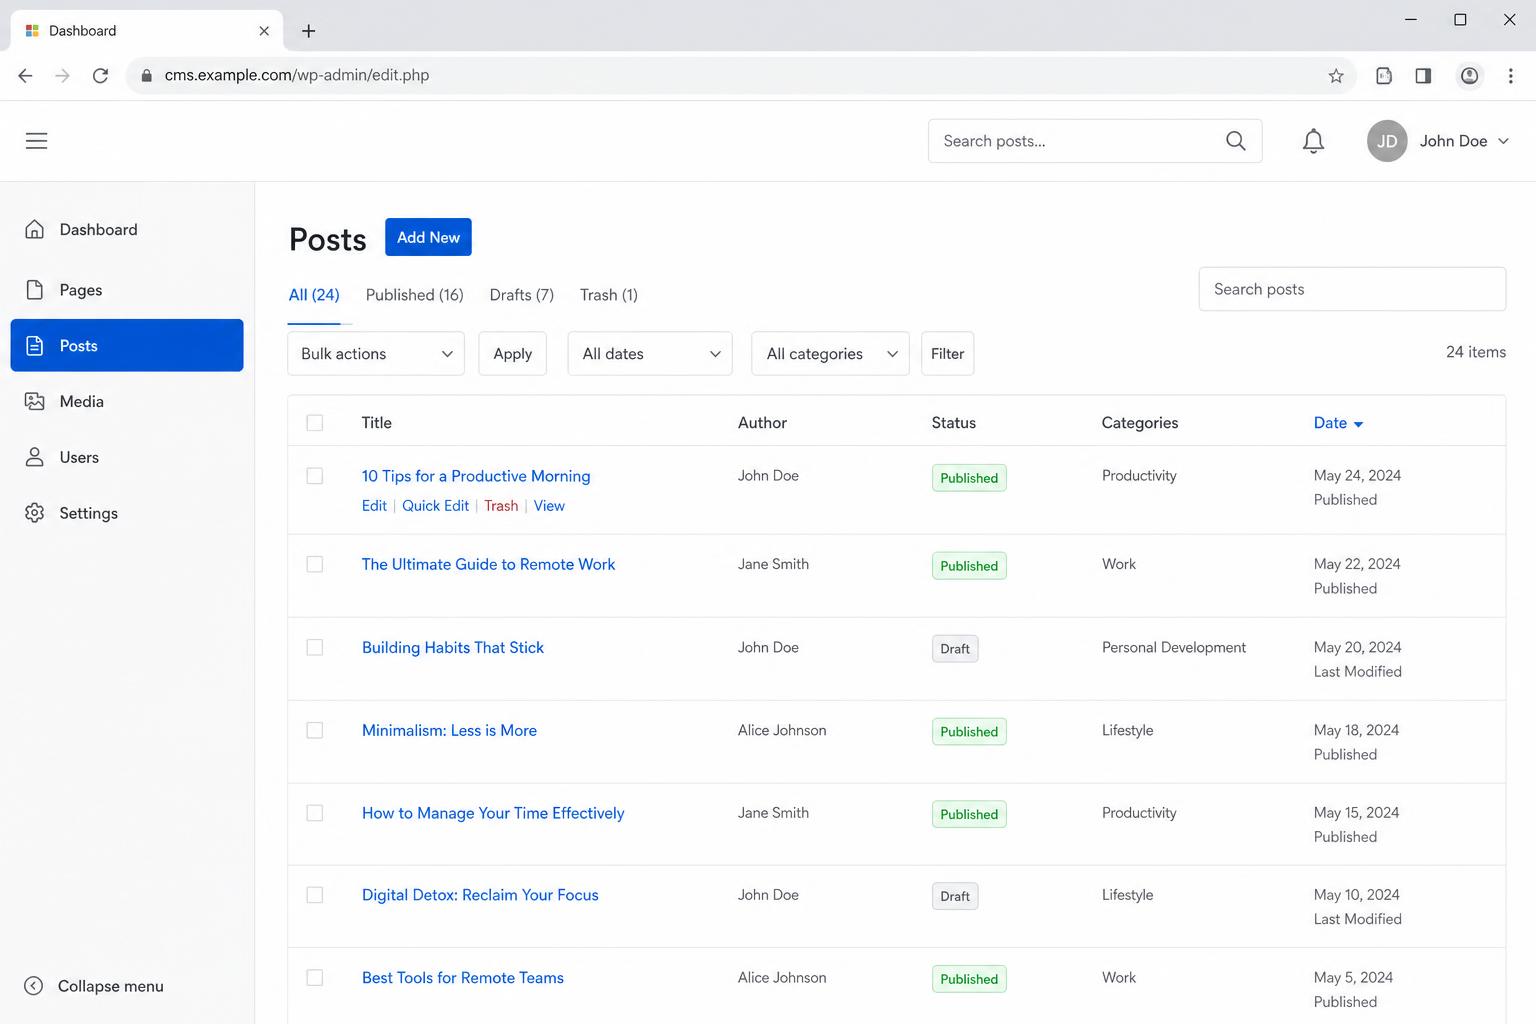Open the browser extensions icon
1536x1024 pixels.
click(x=1384, y=75)
